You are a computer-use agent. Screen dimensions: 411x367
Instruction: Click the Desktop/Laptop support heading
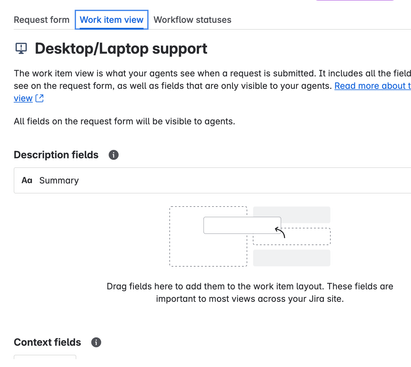pyautogui.click(x=121, y=49)
